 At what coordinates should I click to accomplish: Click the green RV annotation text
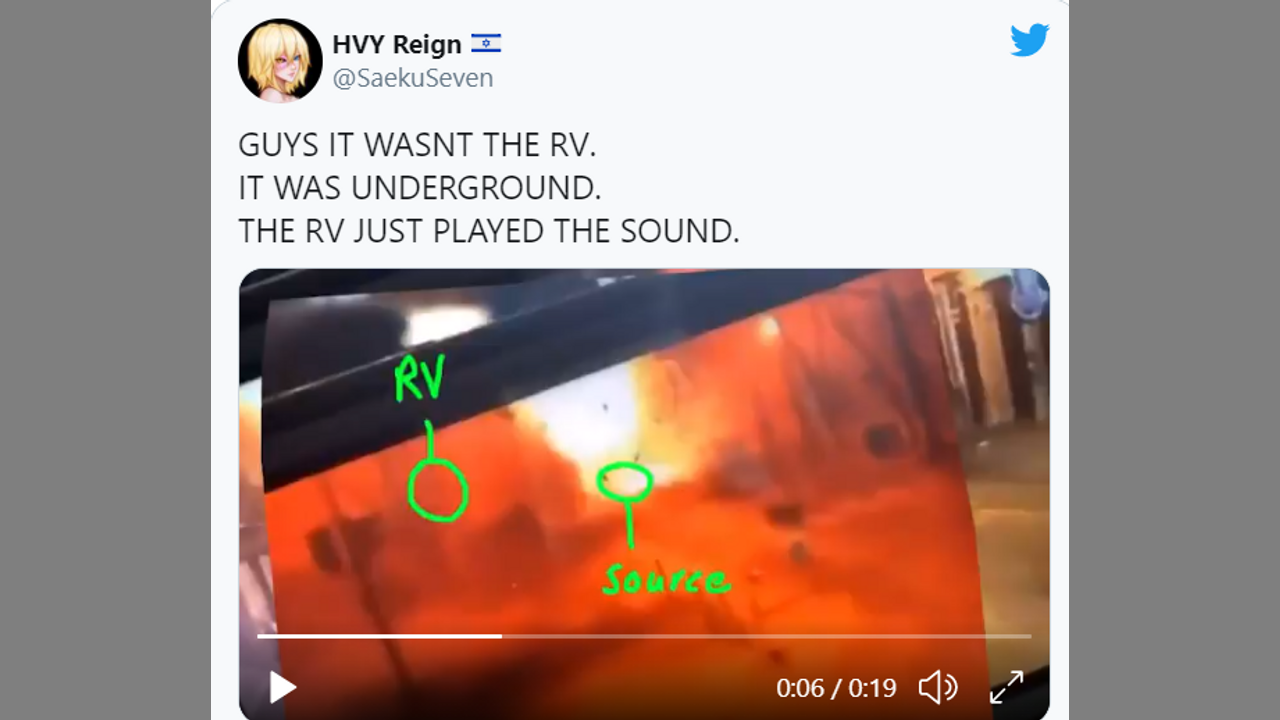pos(420,379)
